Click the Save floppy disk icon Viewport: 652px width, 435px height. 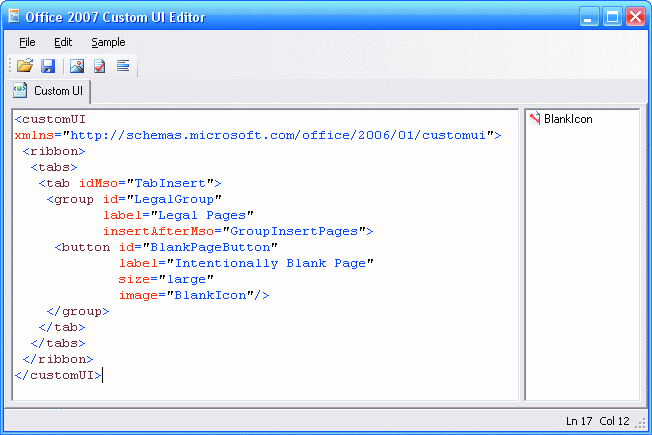coord(48,66)
